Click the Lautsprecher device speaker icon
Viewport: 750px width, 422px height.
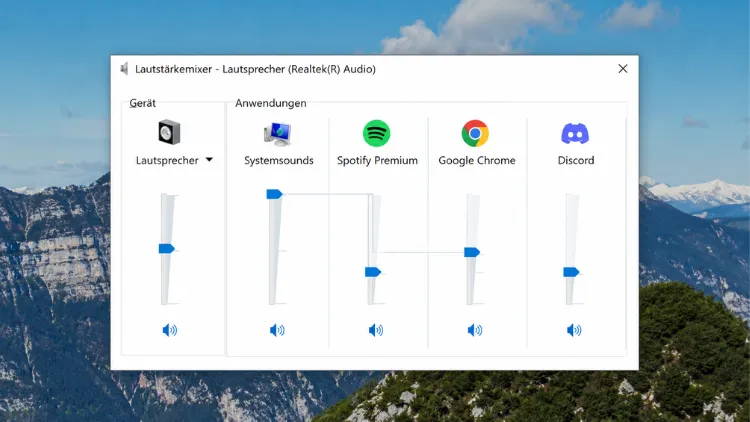coord(169,133)
